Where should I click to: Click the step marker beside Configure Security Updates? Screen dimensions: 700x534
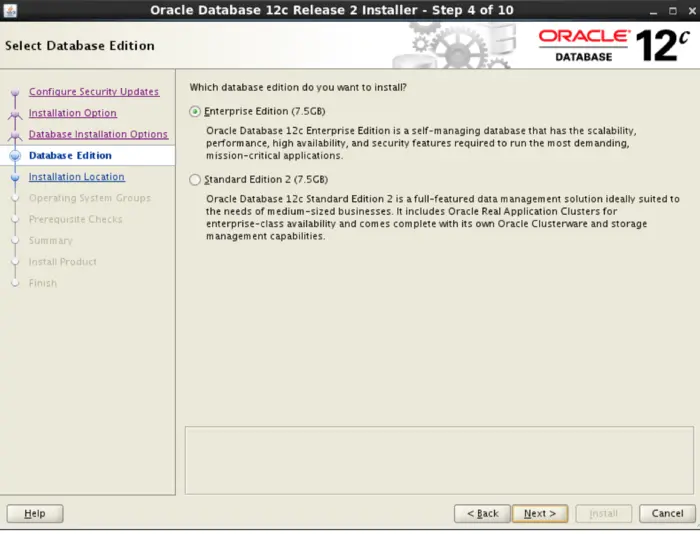15,92
